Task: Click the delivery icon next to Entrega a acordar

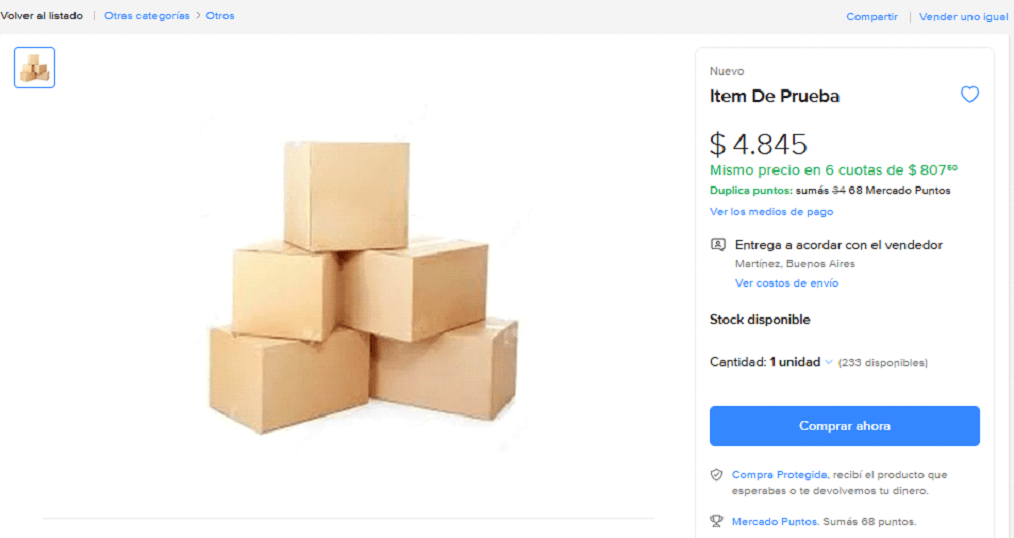Action: (x=718, y=245)
